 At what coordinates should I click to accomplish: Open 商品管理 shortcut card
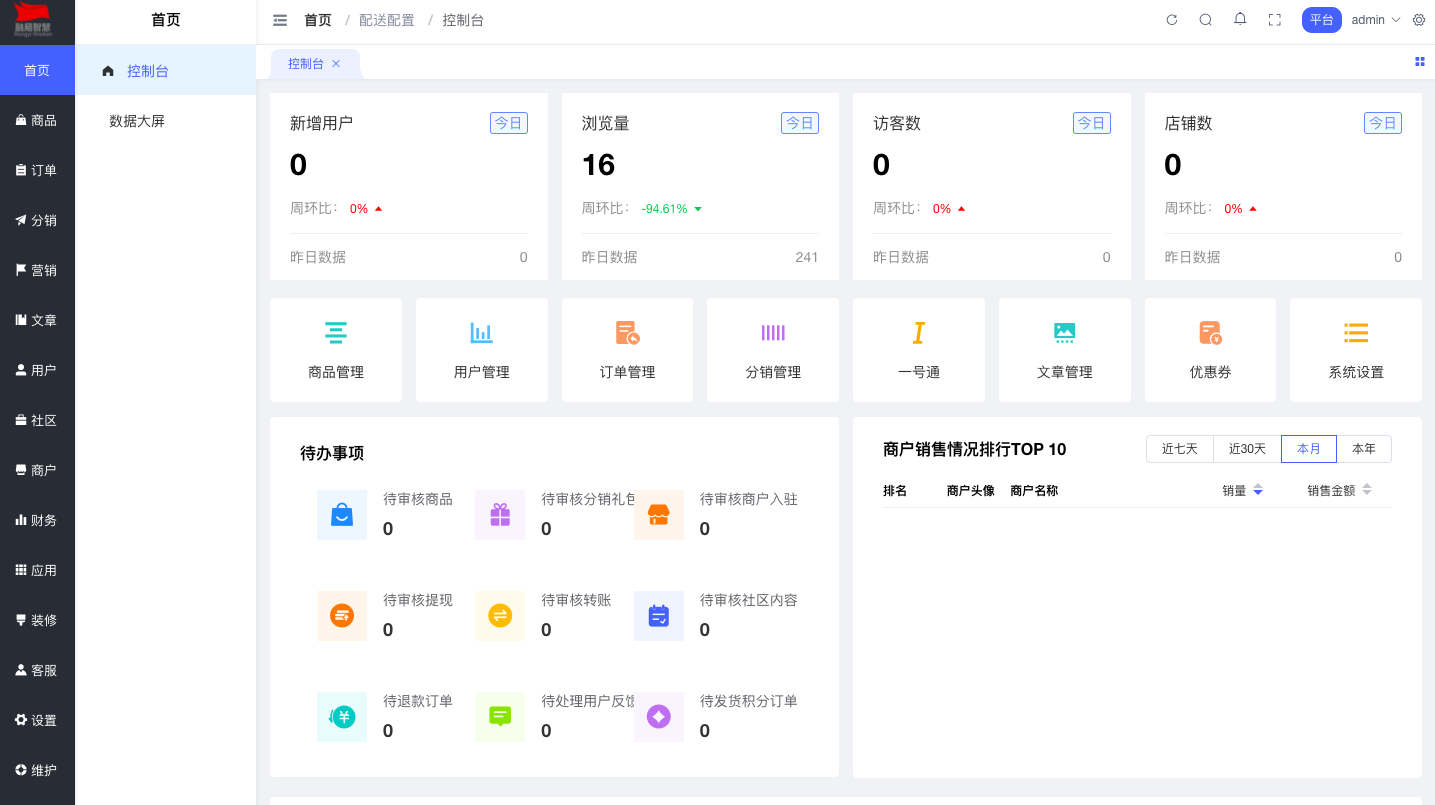point(336,350)
